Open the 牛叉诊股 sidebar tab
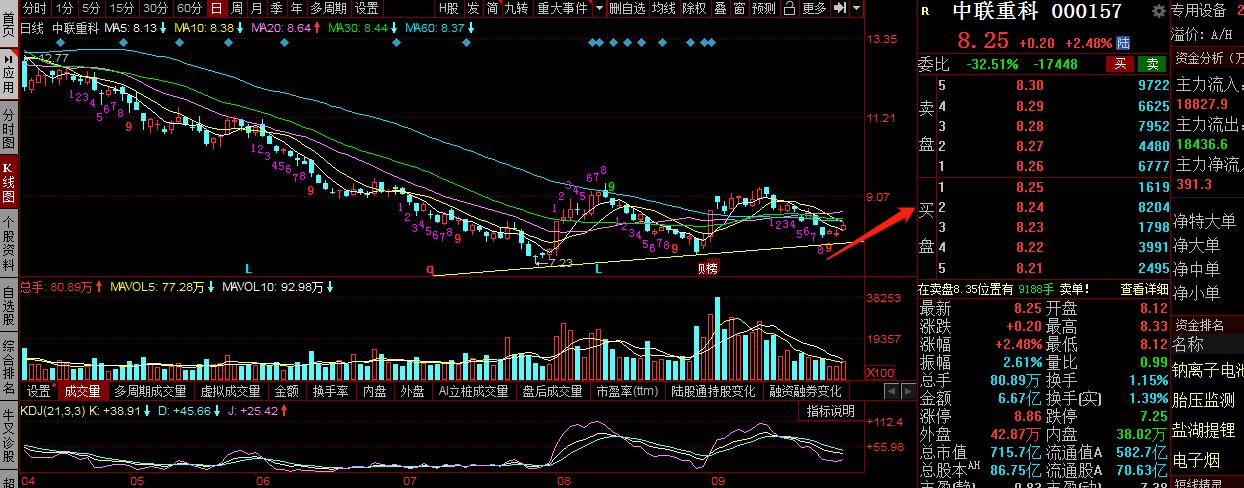The width and height of the screenshot is (1244, 488). pyautogui.click(x=8, y=433)
